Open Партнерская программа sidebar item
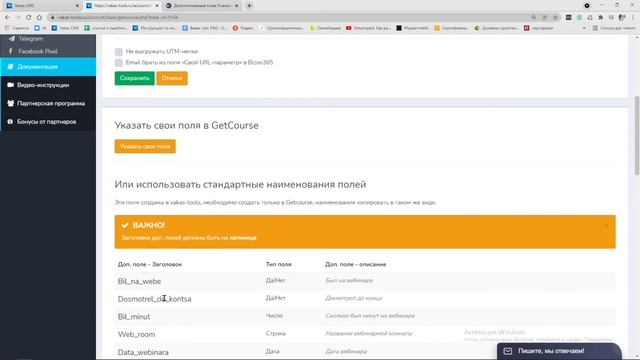The image size is (640, 360). pos(48,103)
